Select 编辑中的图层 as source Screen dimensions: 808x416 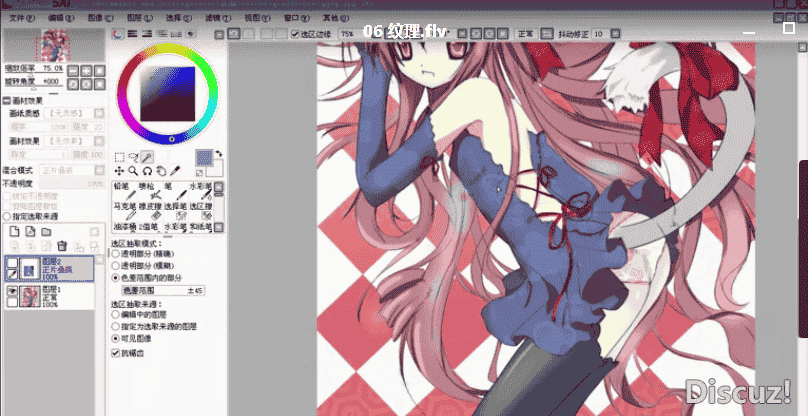pyautogui.click(x=115, y=314)
